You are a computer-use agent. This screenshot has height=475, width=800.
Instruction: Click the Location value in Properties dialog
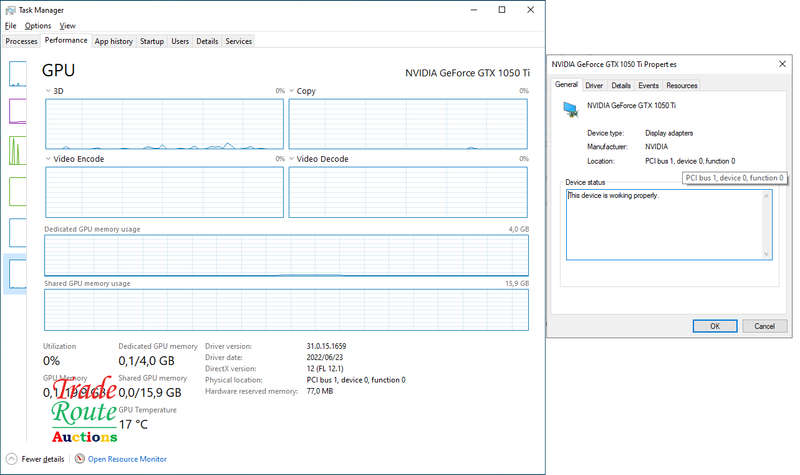click(x=690, y=161)
